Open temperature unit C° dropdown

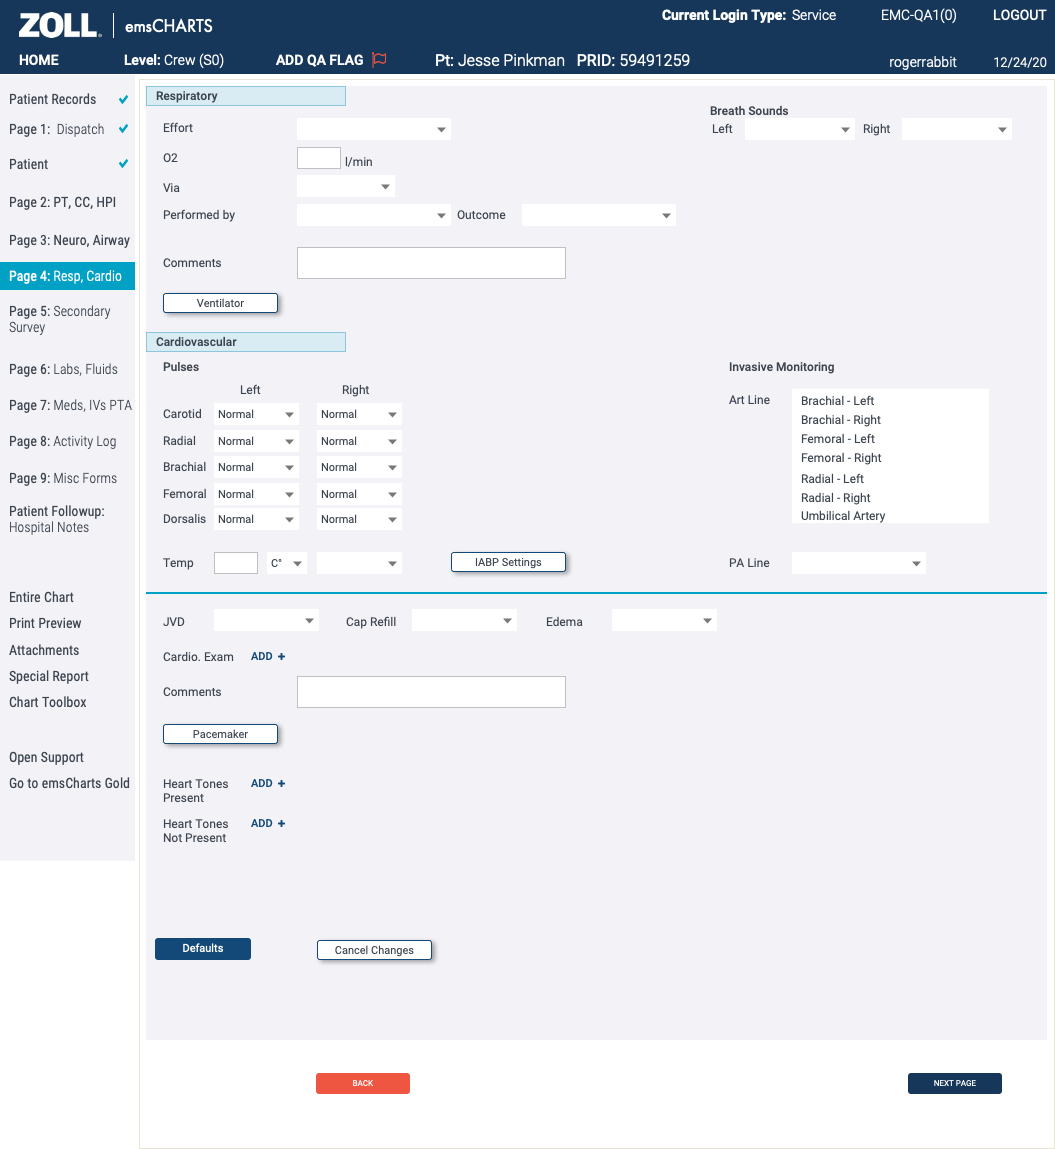(286, 563)
